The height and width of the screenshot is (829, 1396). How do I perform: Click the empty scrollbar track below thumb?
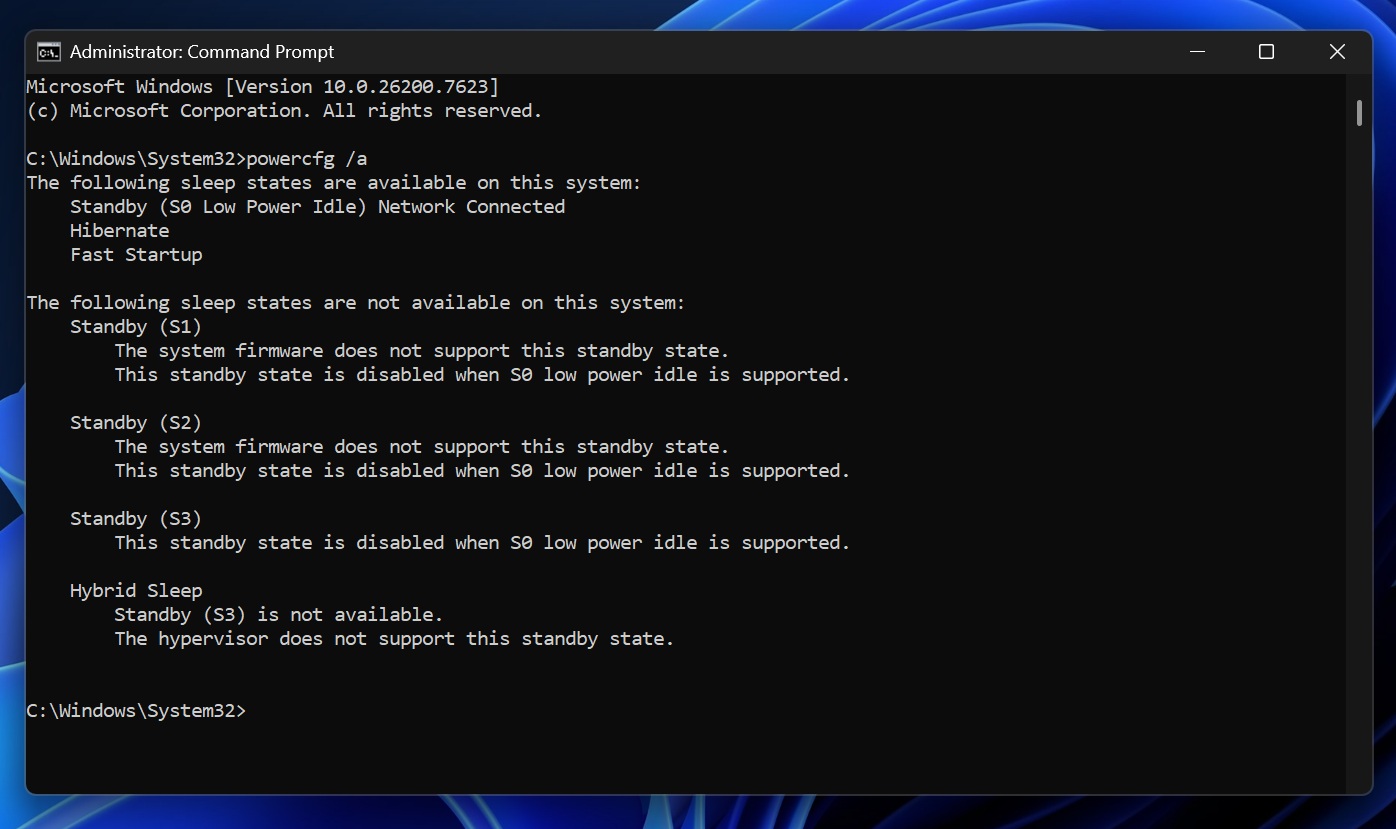1359,450
